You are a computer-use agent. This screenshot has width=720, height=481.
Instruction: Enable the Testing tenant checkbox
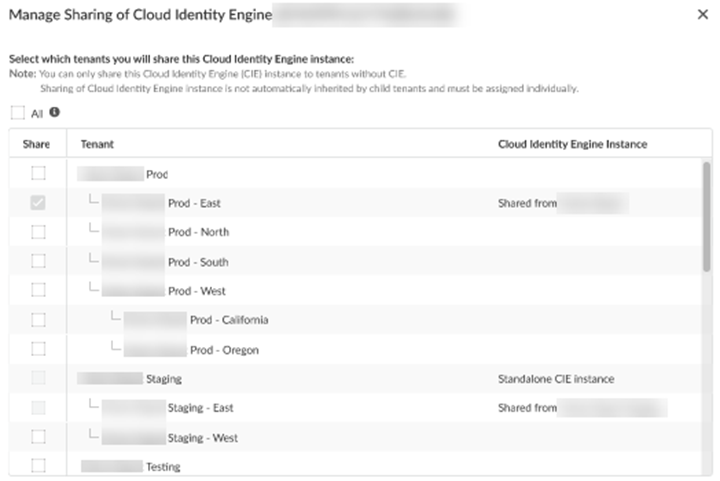(38, 465)
